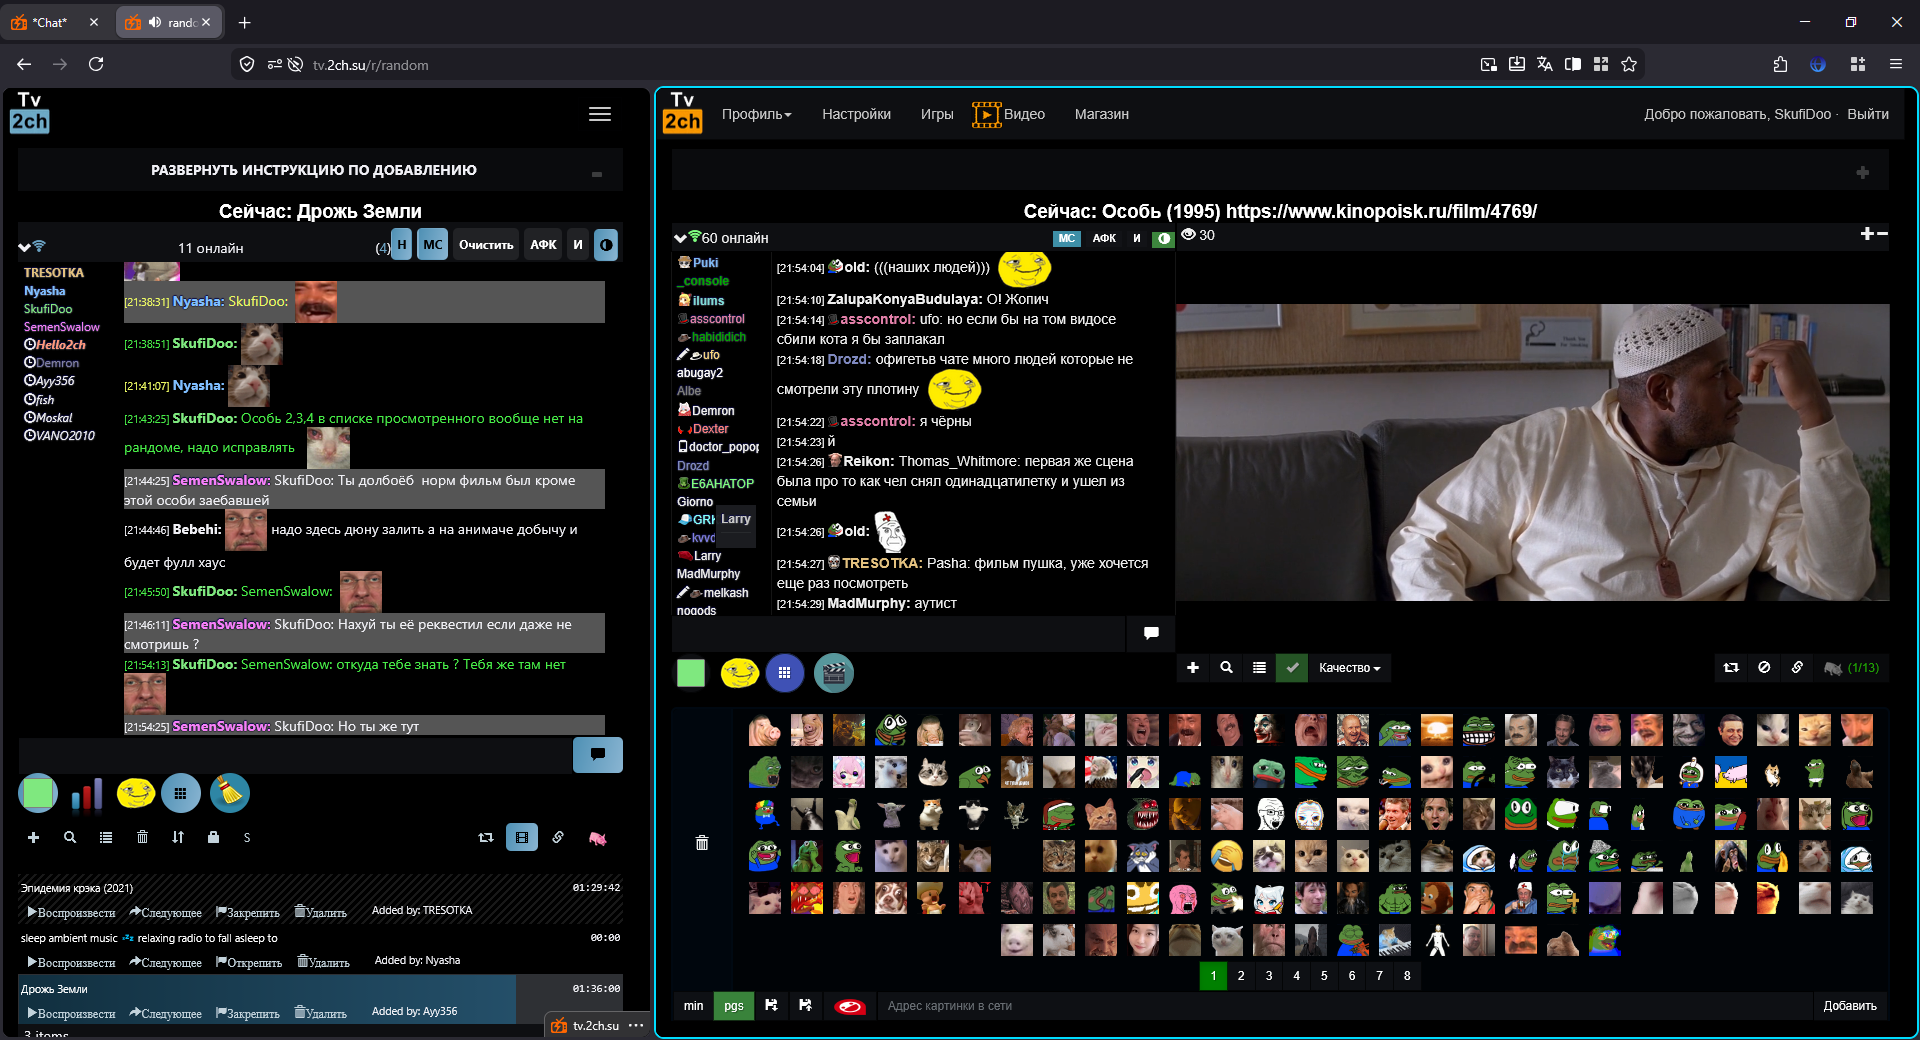Open the poll bar-chart icon
The image size is (1920, 1040).
87,794
